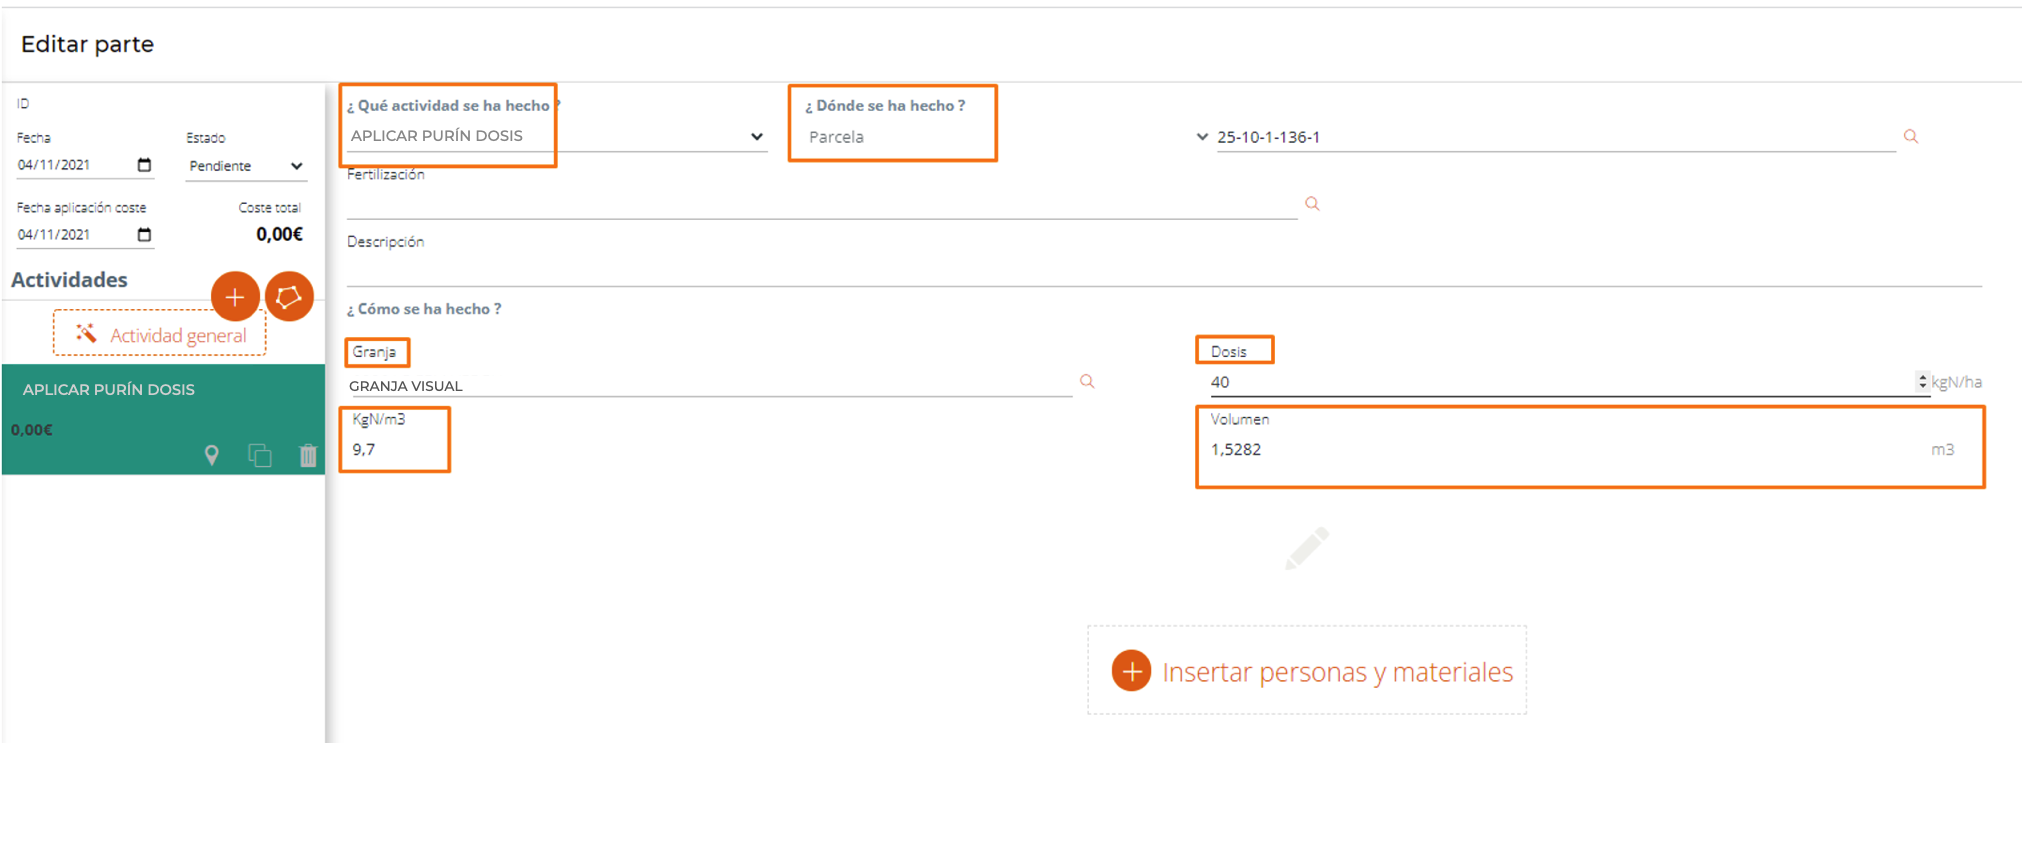Delete the APLICAR PURÍN DOSIS activity

point(308,456)
